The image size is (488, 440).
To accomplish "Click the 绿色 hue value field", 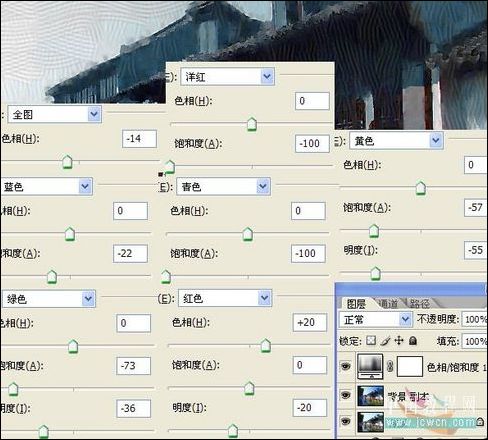I will point(133,323).
